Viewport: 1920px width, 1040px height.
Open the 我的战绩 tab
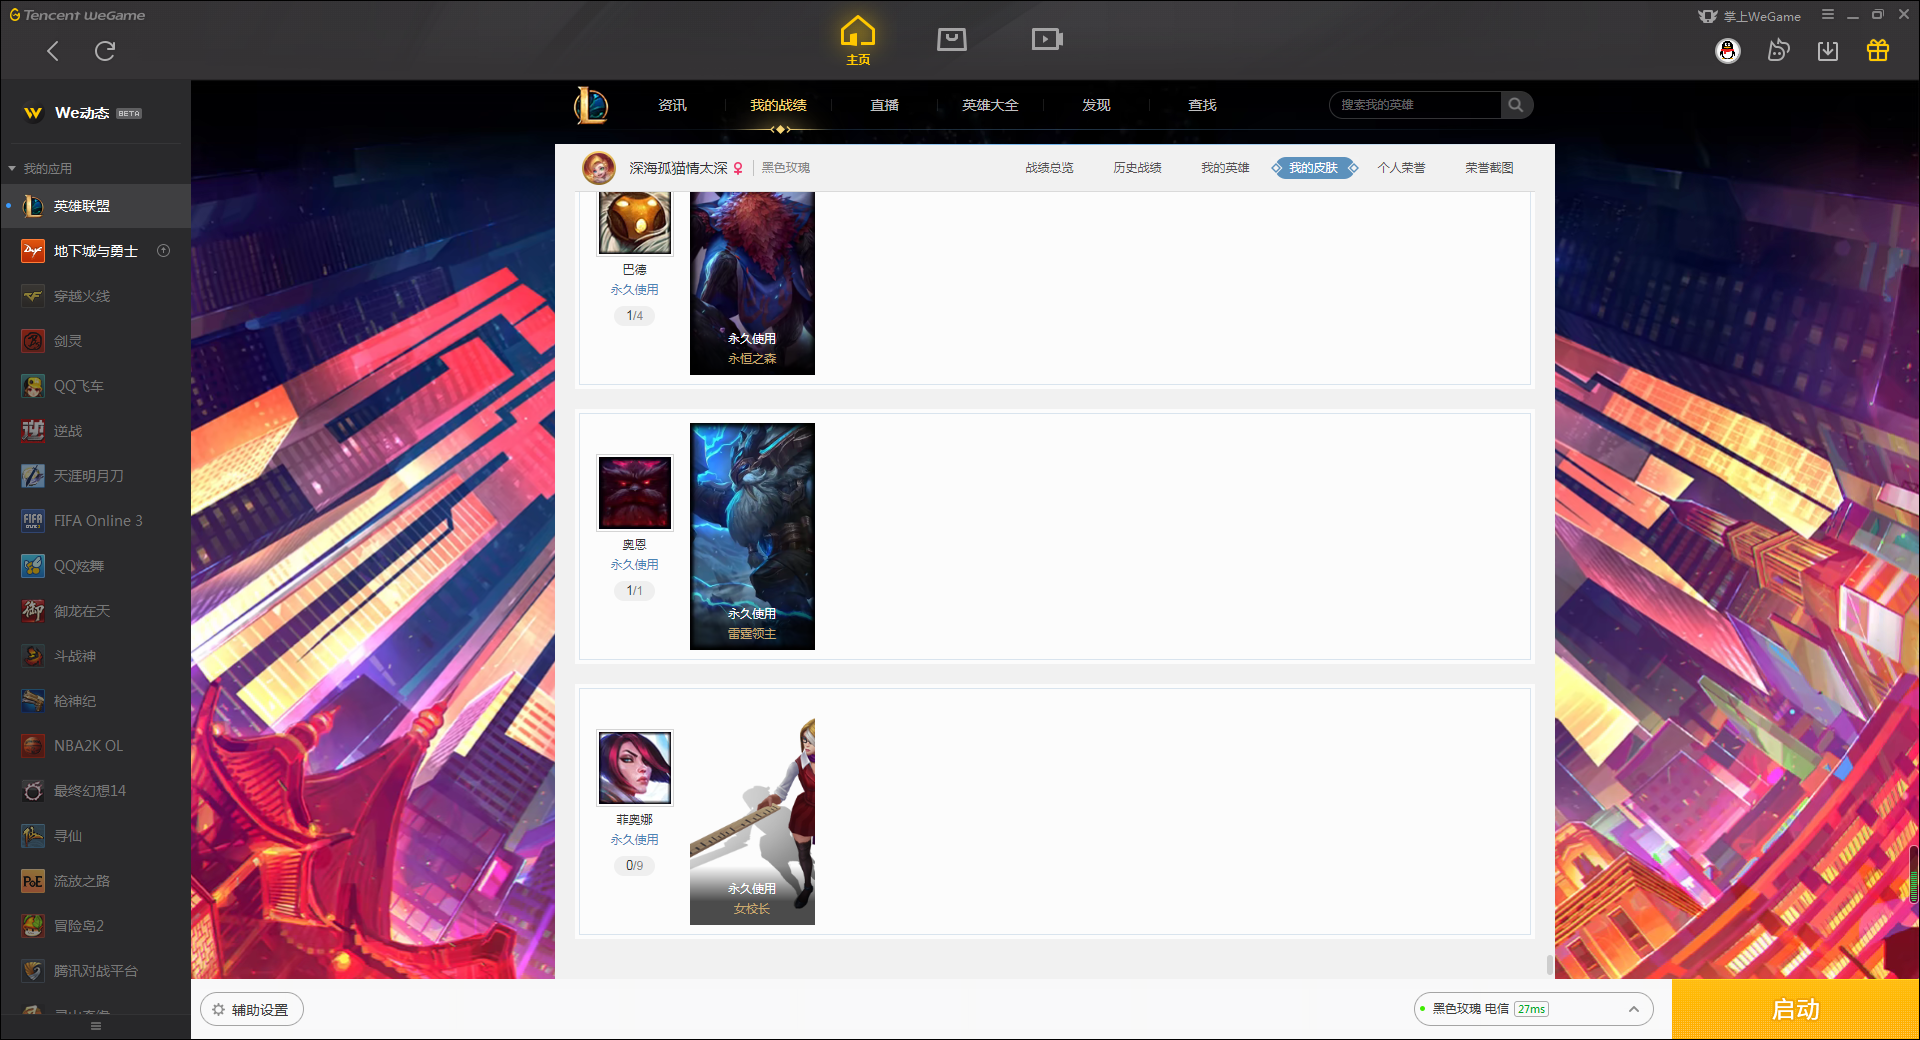coord(779,105)
